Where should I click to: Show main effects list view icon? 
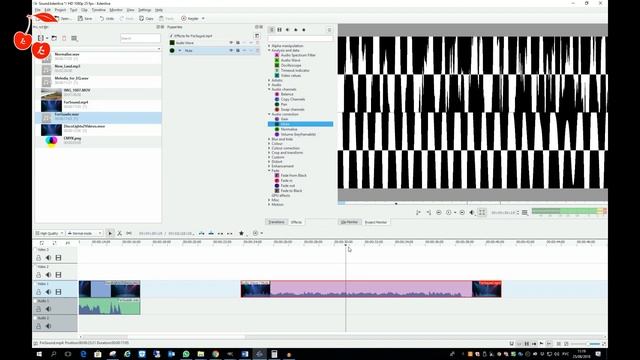271,30
